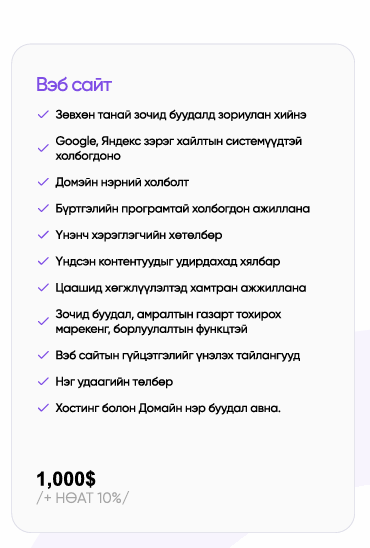The image size is (370, 548).
Task: Click the checkmark beside Цаашид хөгжлүүлэлтэд
Action: coord(43,288)
